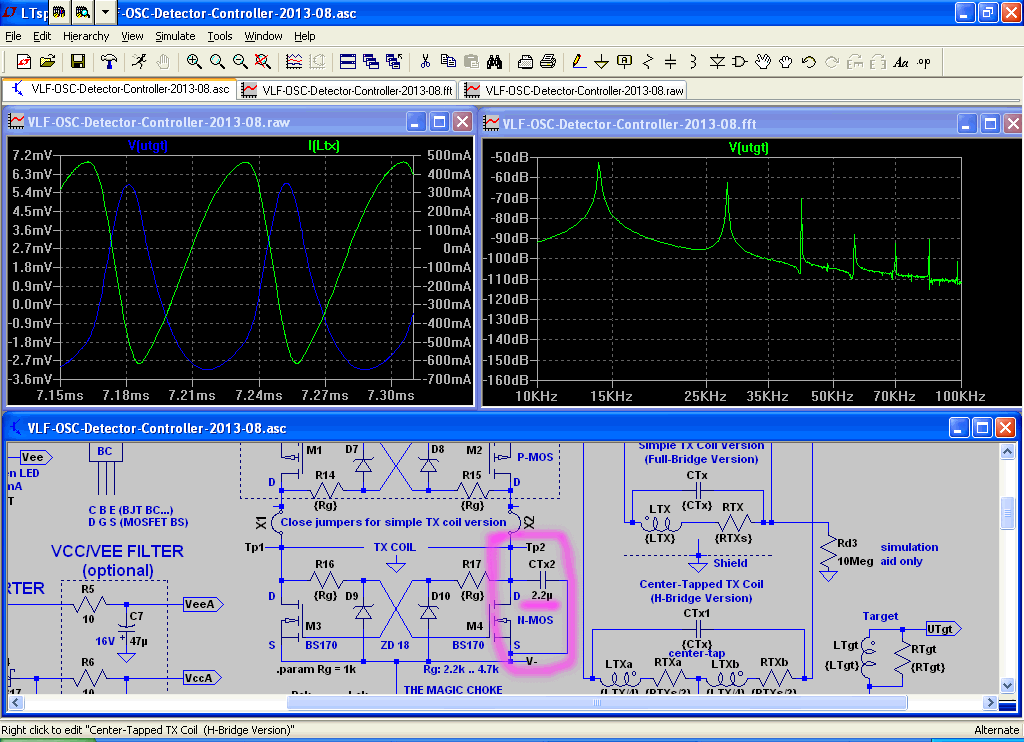
Task: Expand the small dropdown arrow in title bar
Action: [x=106, y=12]
